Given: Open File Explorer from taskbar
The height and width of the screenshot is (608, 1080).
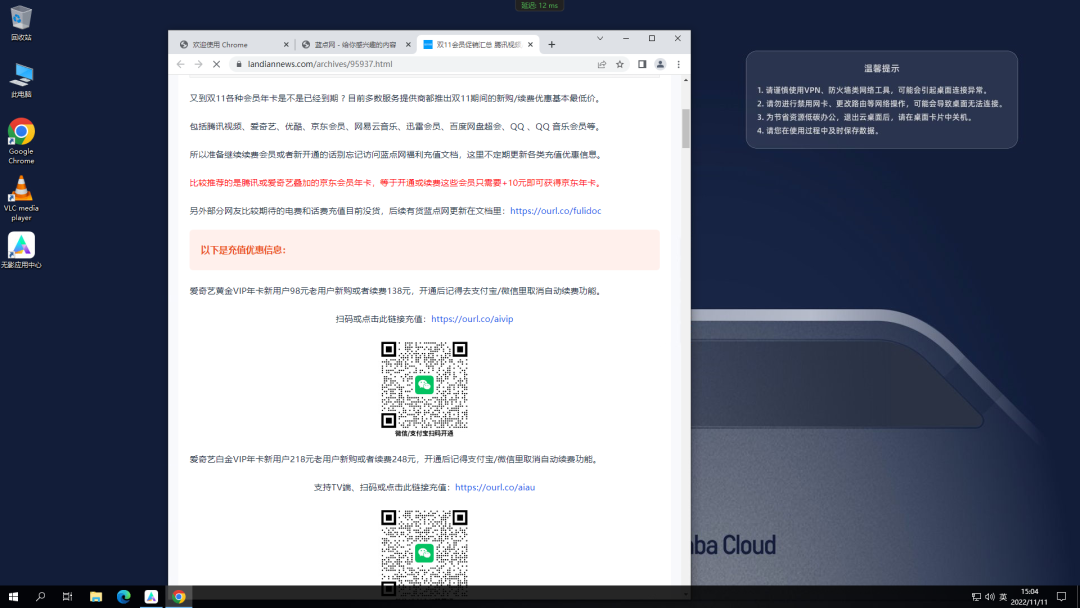Looking at the screenshot, I should tap(96, 597).
